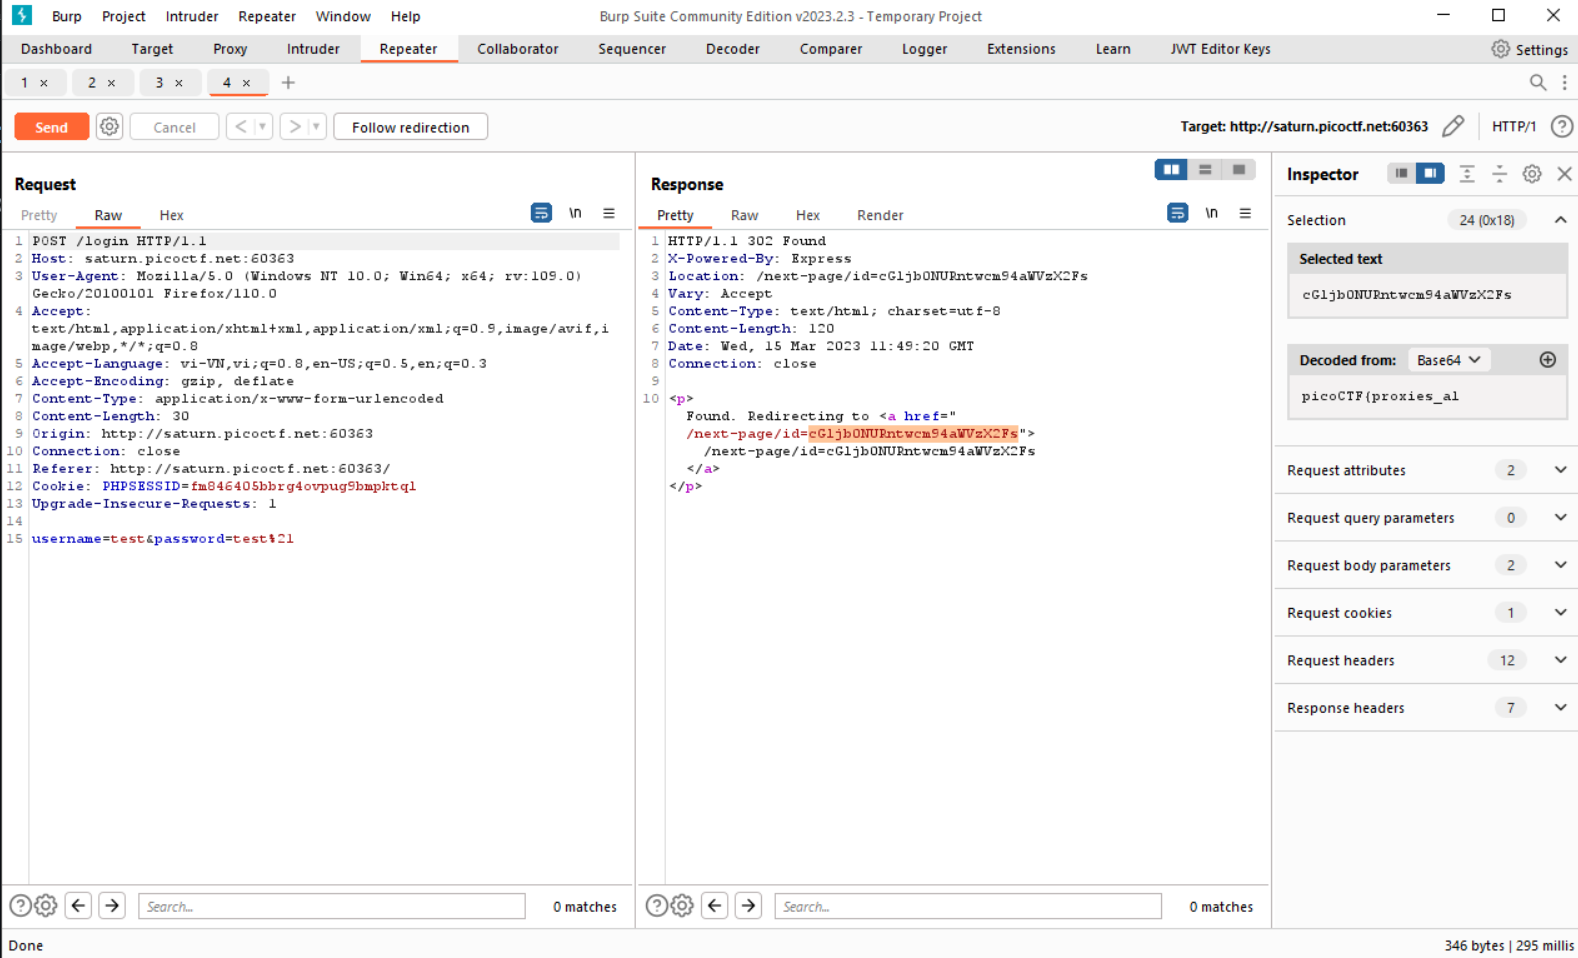
Task: Open request panel hamburger menu
Action: pyautogui.click(x=608, y=213)
